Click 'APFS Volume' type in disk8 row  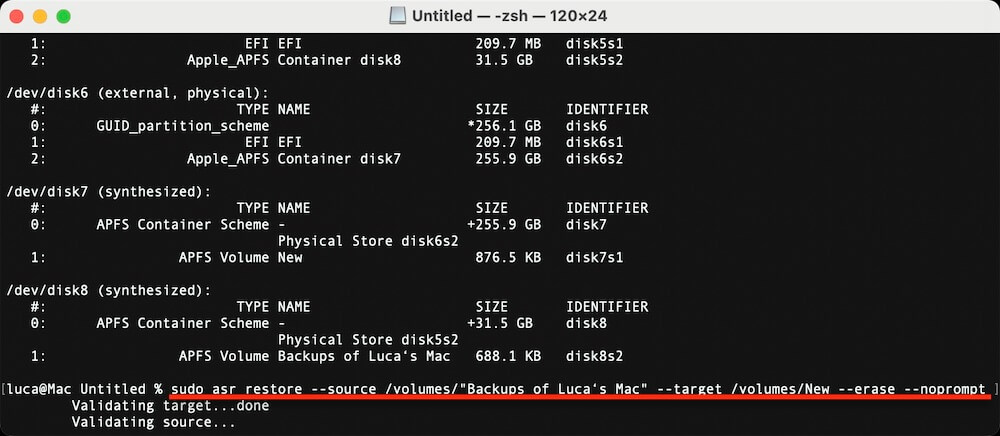coord(224,356)
